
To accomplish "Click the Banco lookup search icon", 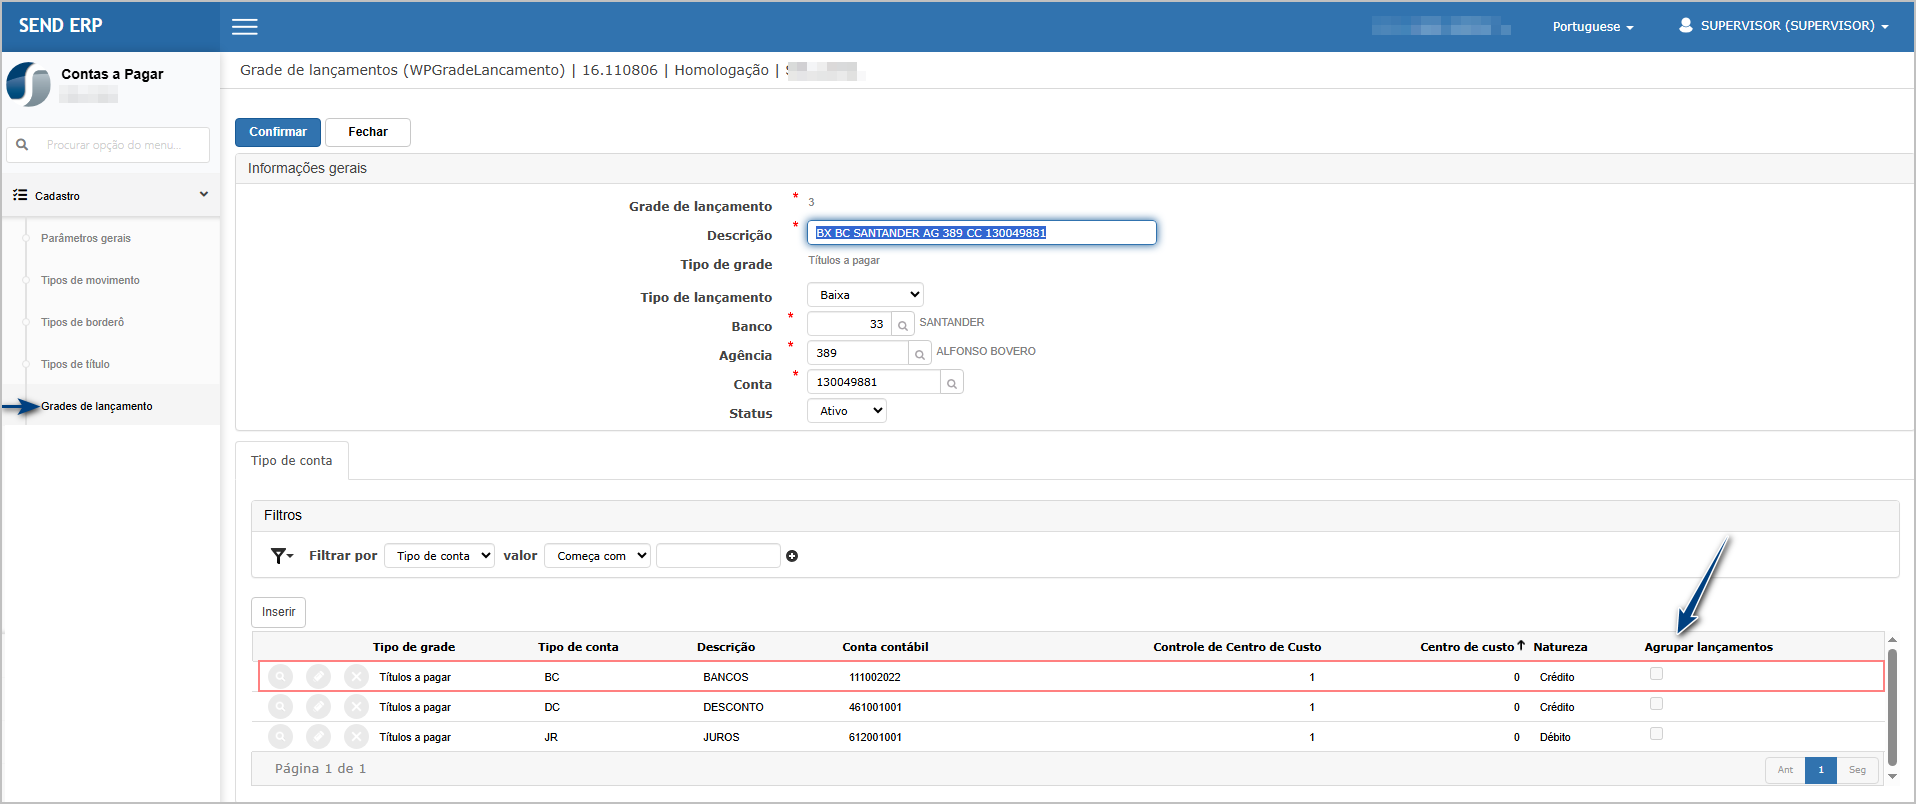I will pyautogui.click(x=903, y=325).
